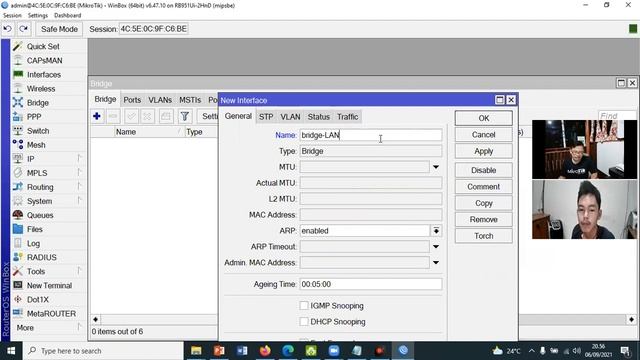Open Microsoft Edge from the taskbar
The width and height of the screenshot is (640, 360).
point(288,351)
